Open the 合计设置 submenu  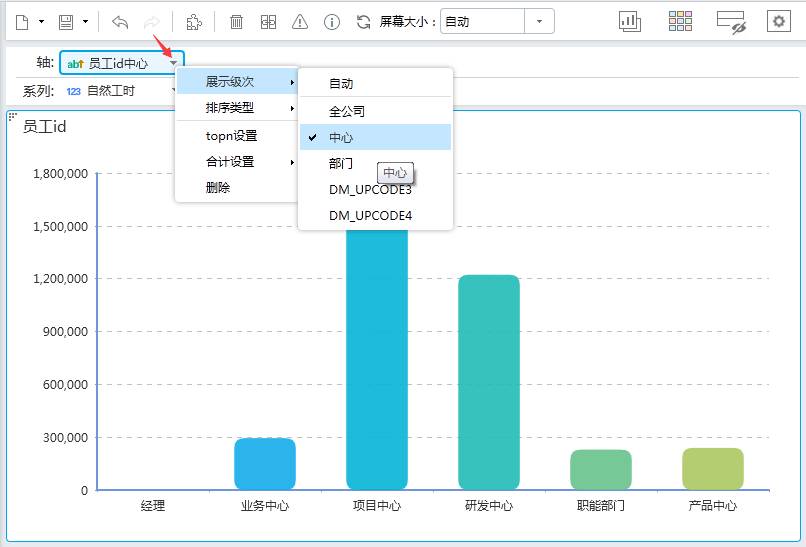pyautogui.click(x=237, y=162)
